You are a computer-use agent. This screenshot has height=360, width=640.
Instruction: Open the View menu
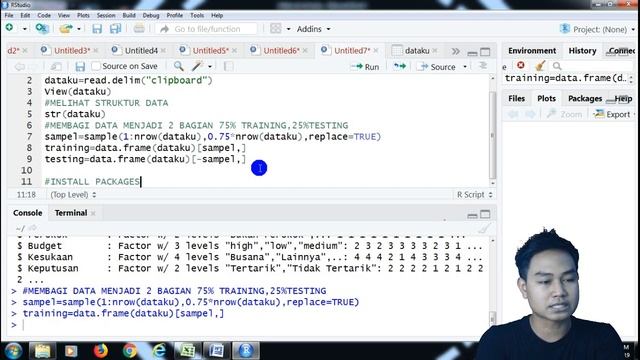tap(64, 16)
